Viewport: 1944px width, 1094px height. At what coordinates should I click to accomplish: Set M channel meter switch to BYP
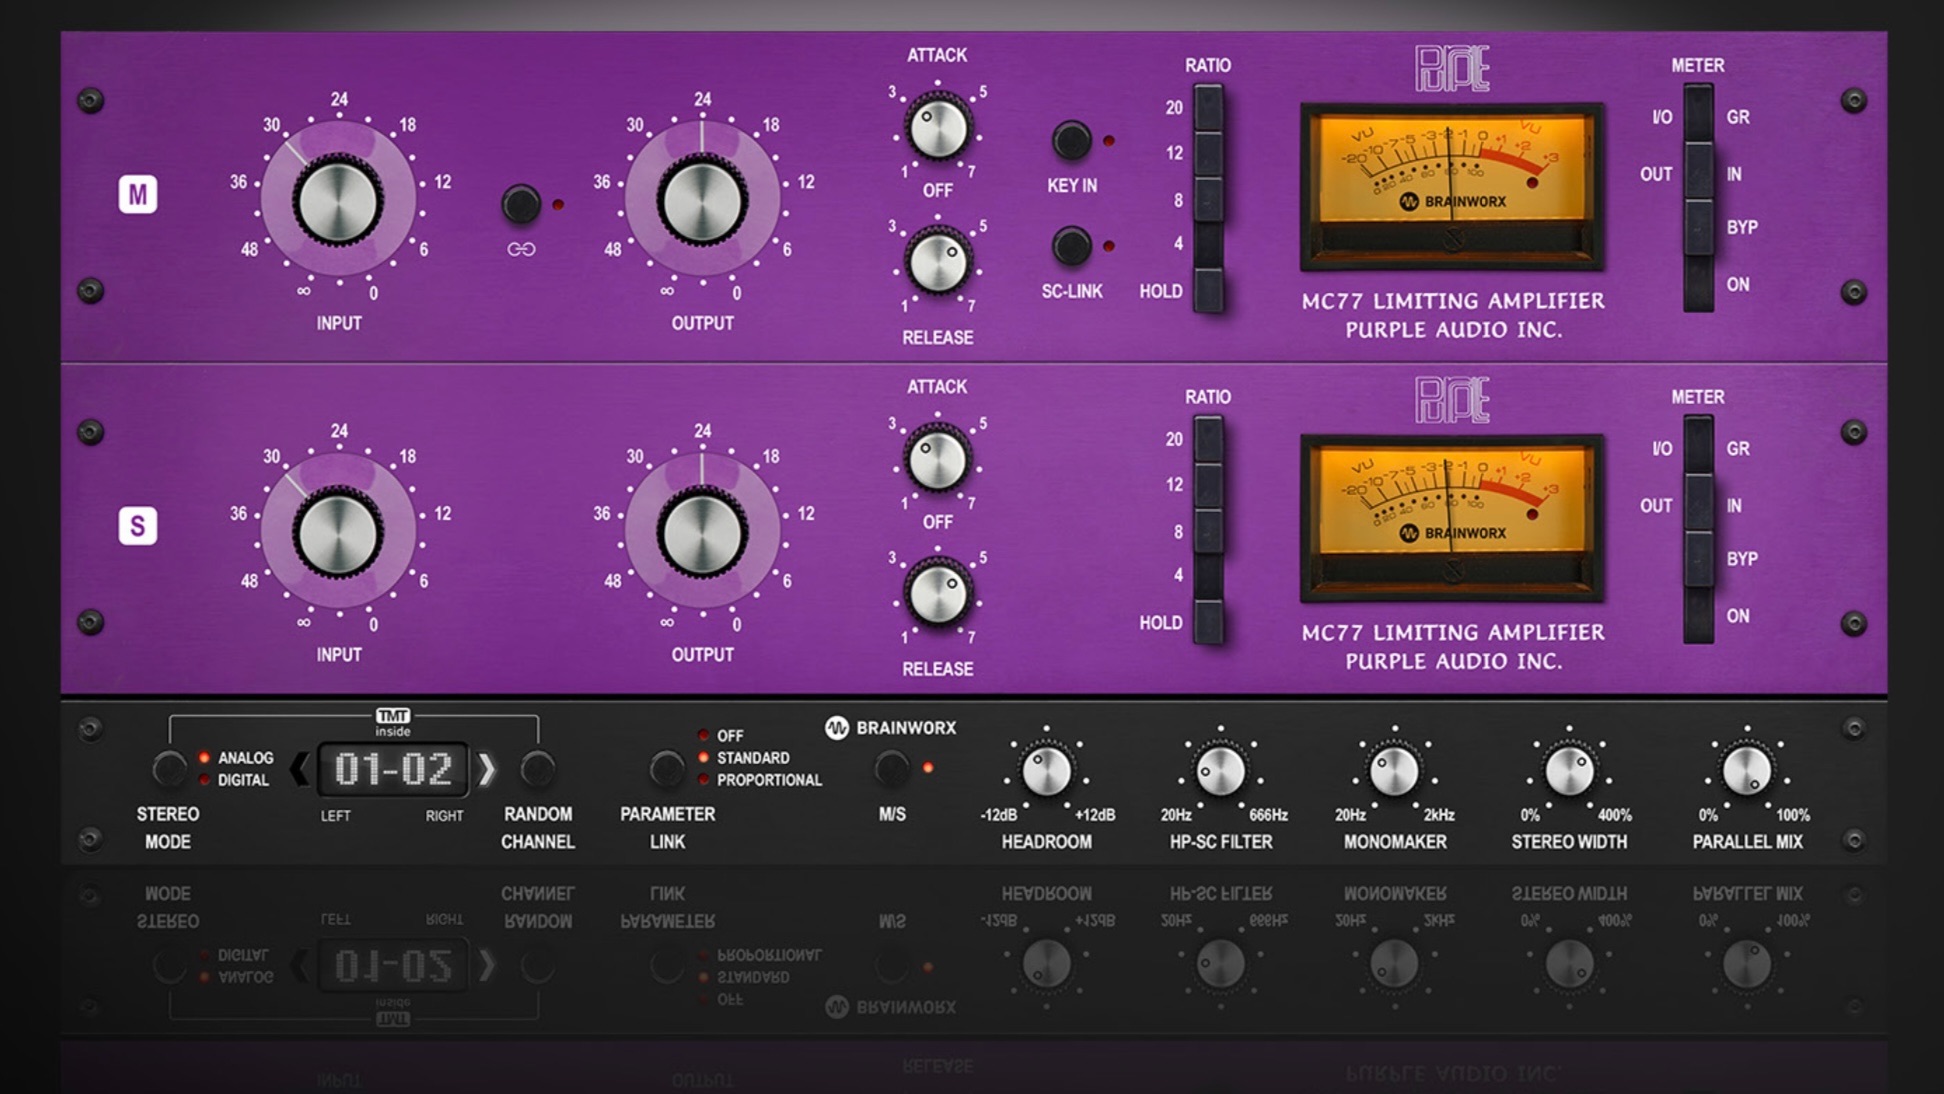pos(1698,228)
